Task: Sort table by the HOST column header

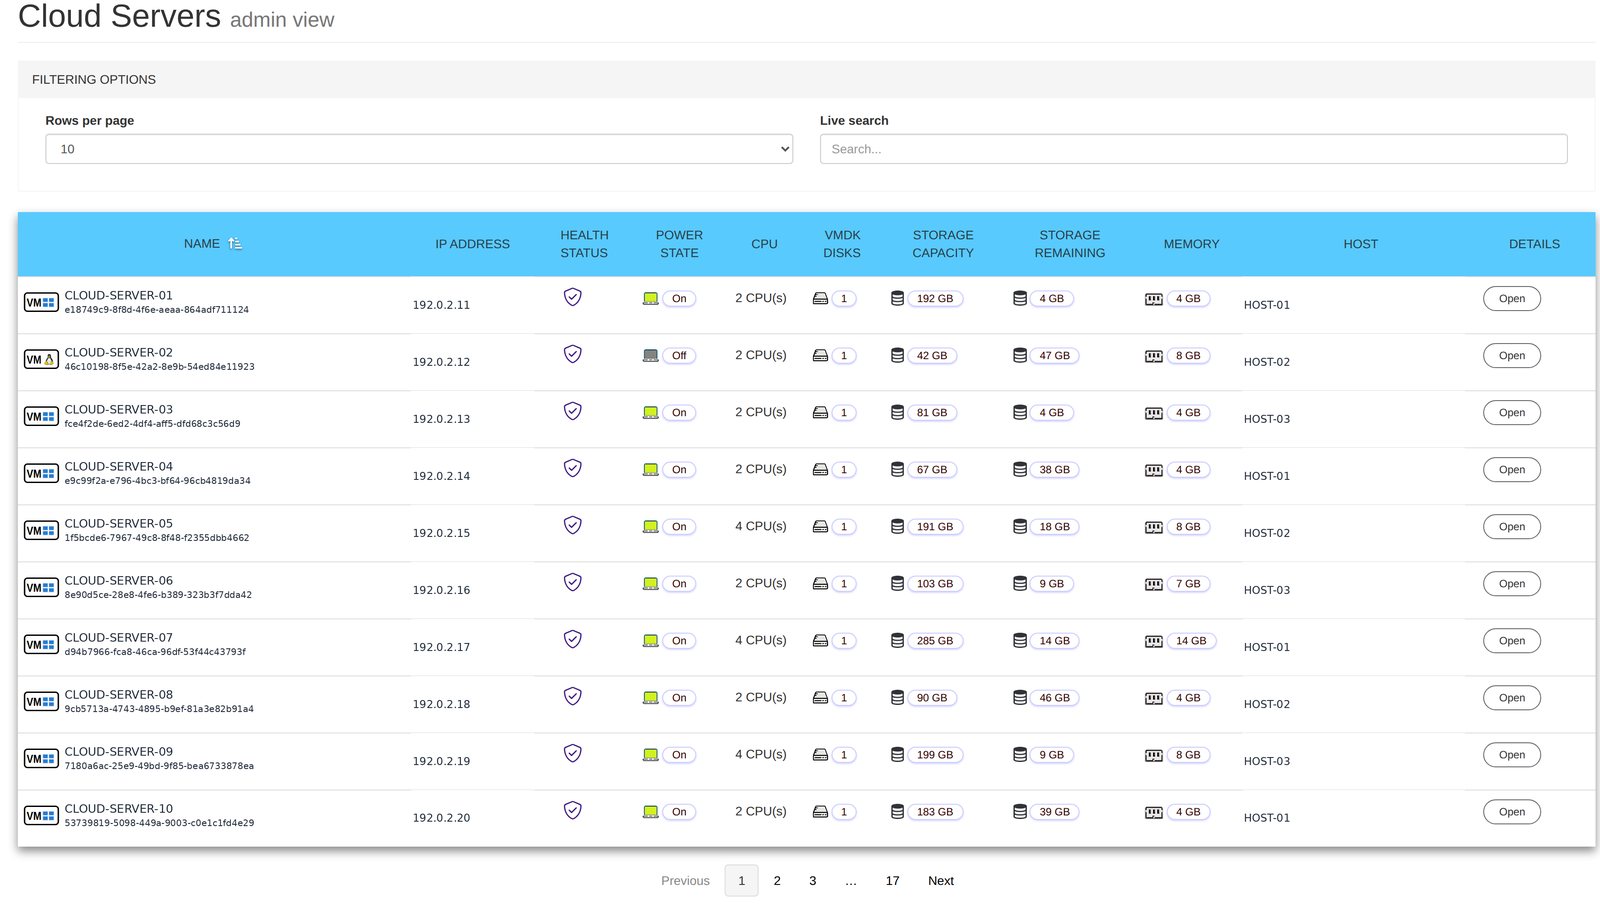Action: pos(1360,244)
